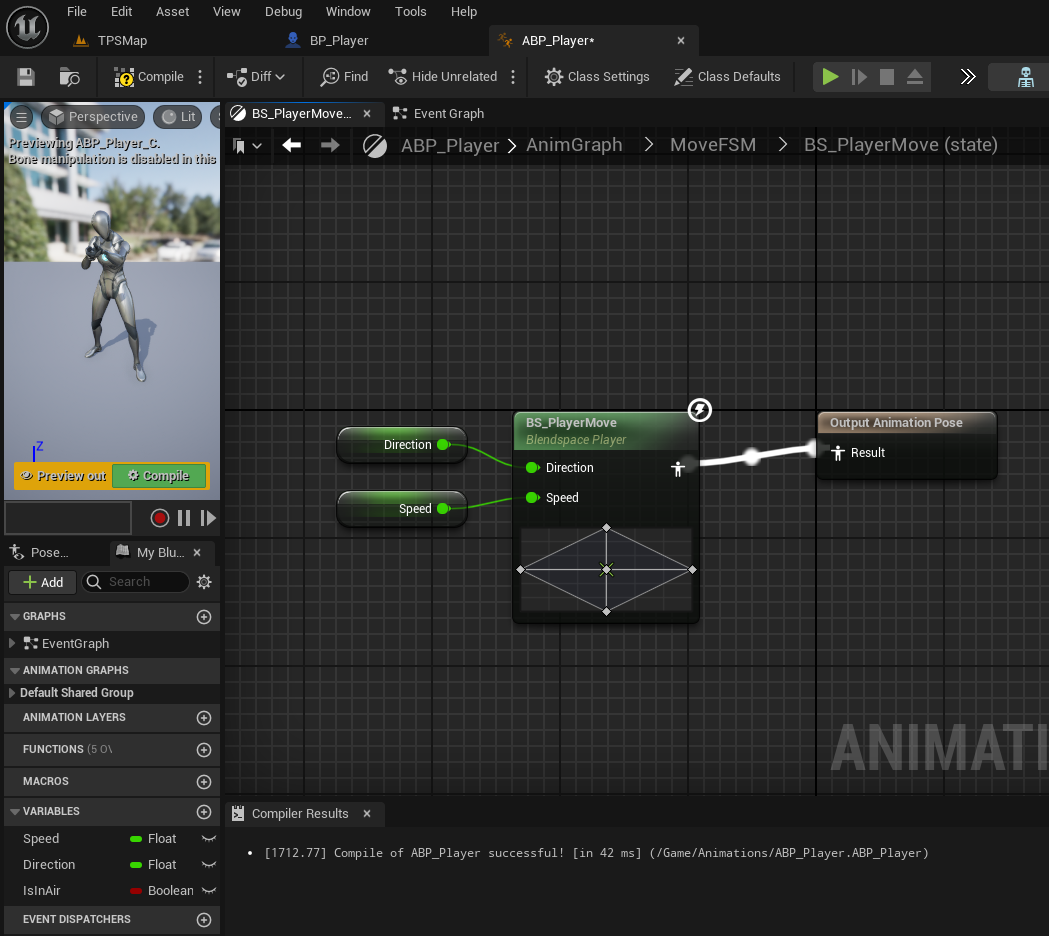
Task: Click the My Blueprint Search field
Action: pos(136,582)
